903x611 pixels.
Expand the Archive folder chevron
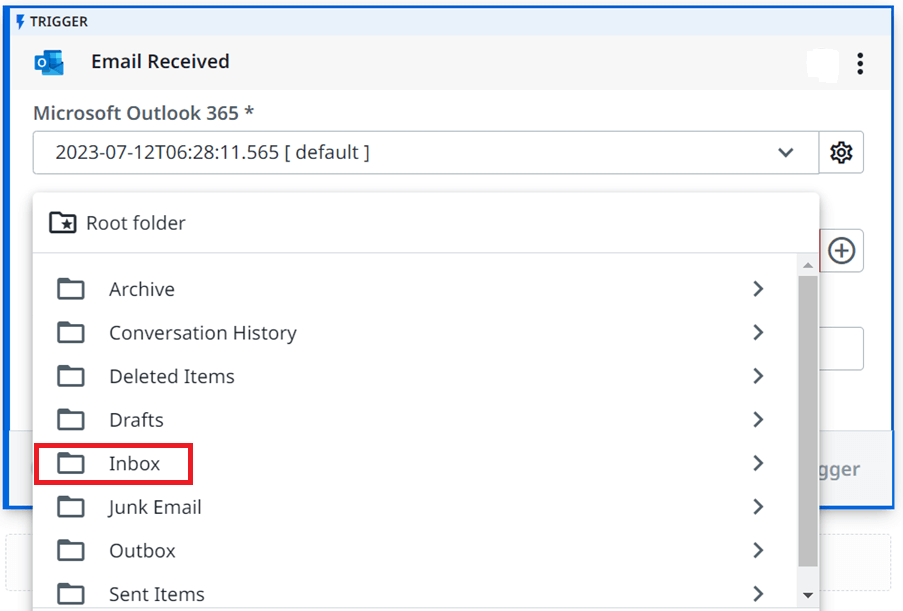tap(758, 289)
